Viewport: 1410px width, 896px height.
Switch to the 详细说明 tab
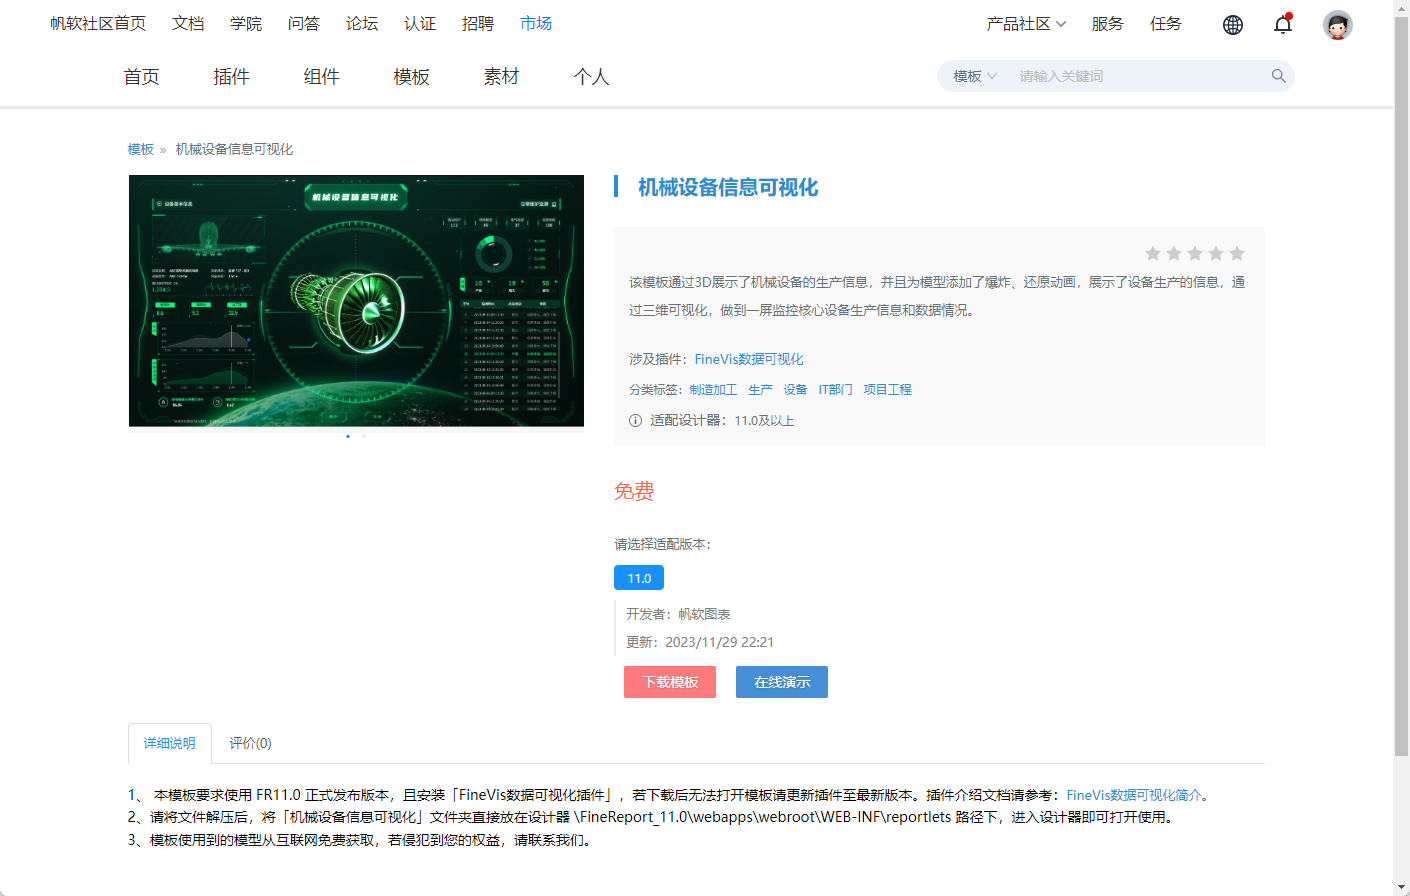click(x=170, y=743)
